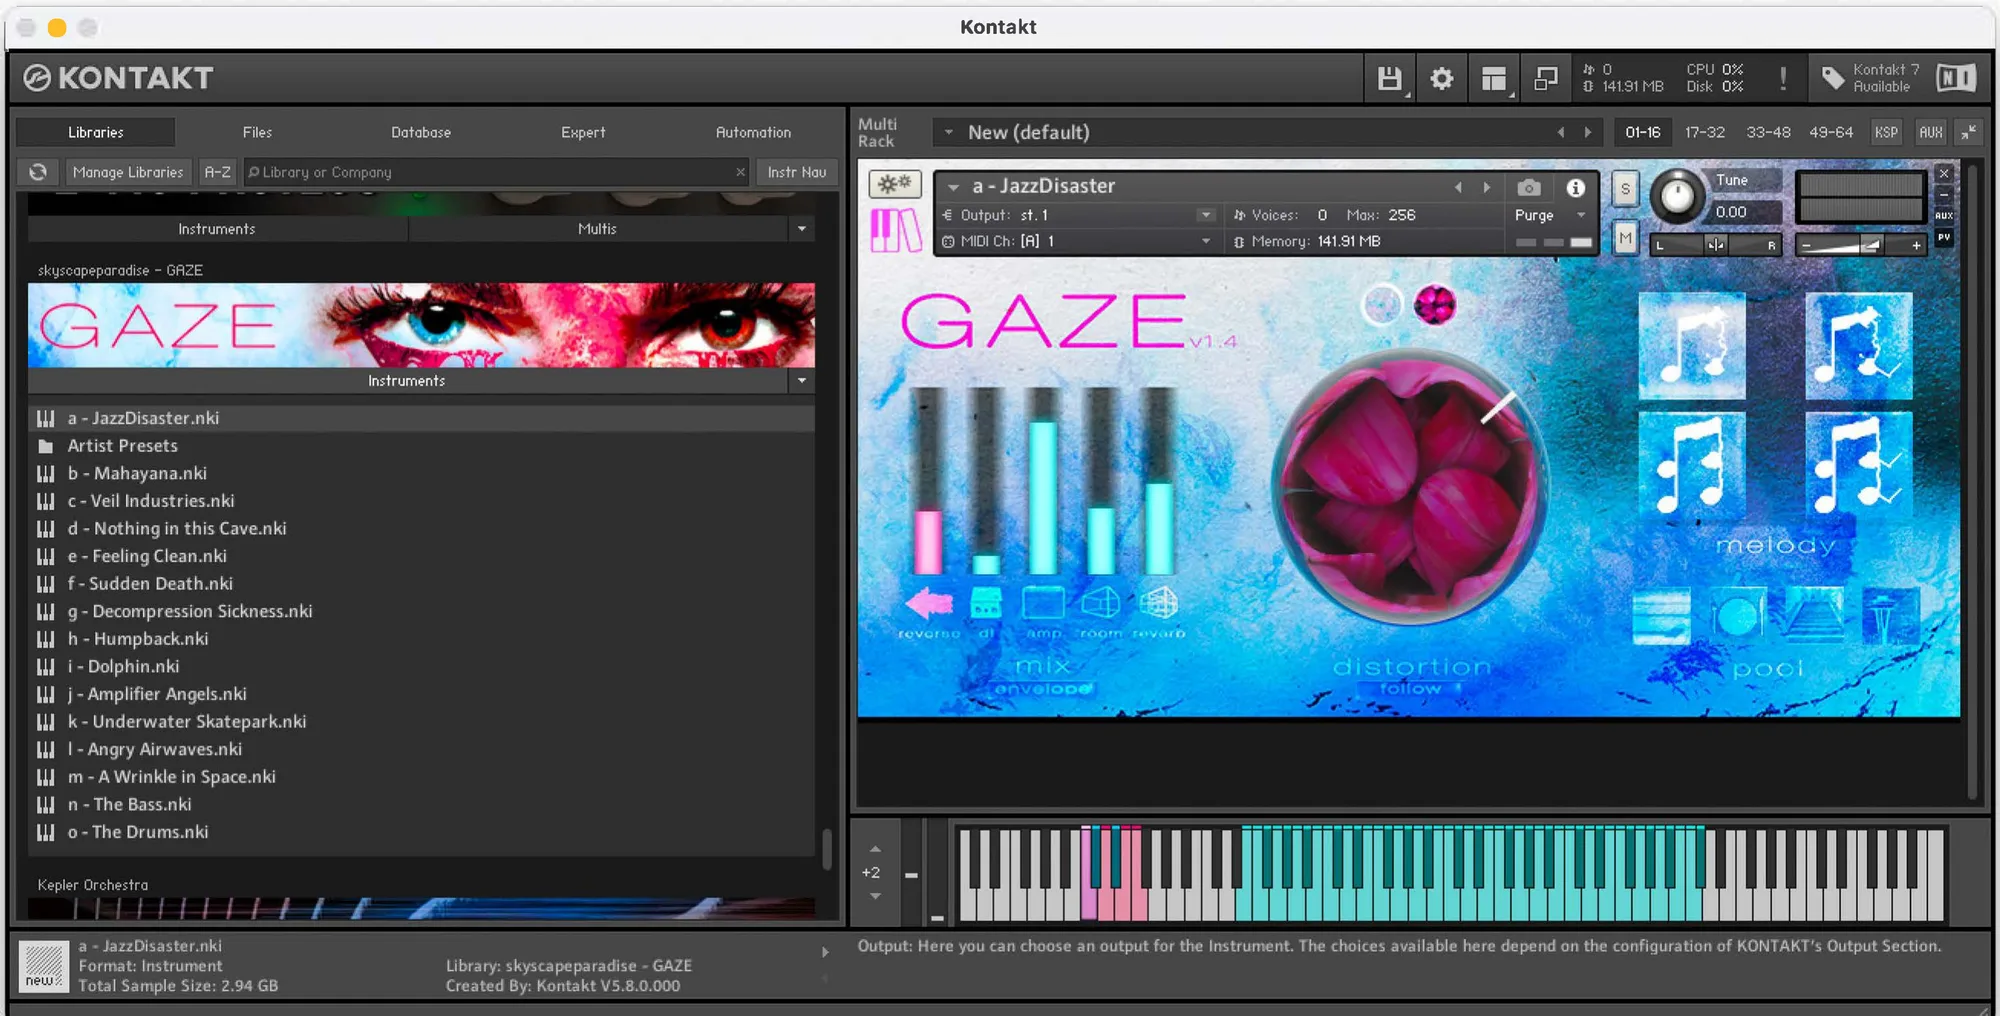Select rack page 17-32
Image resolution: width=2000 pixels, height=1016 pixels.
pos(1705,132)
